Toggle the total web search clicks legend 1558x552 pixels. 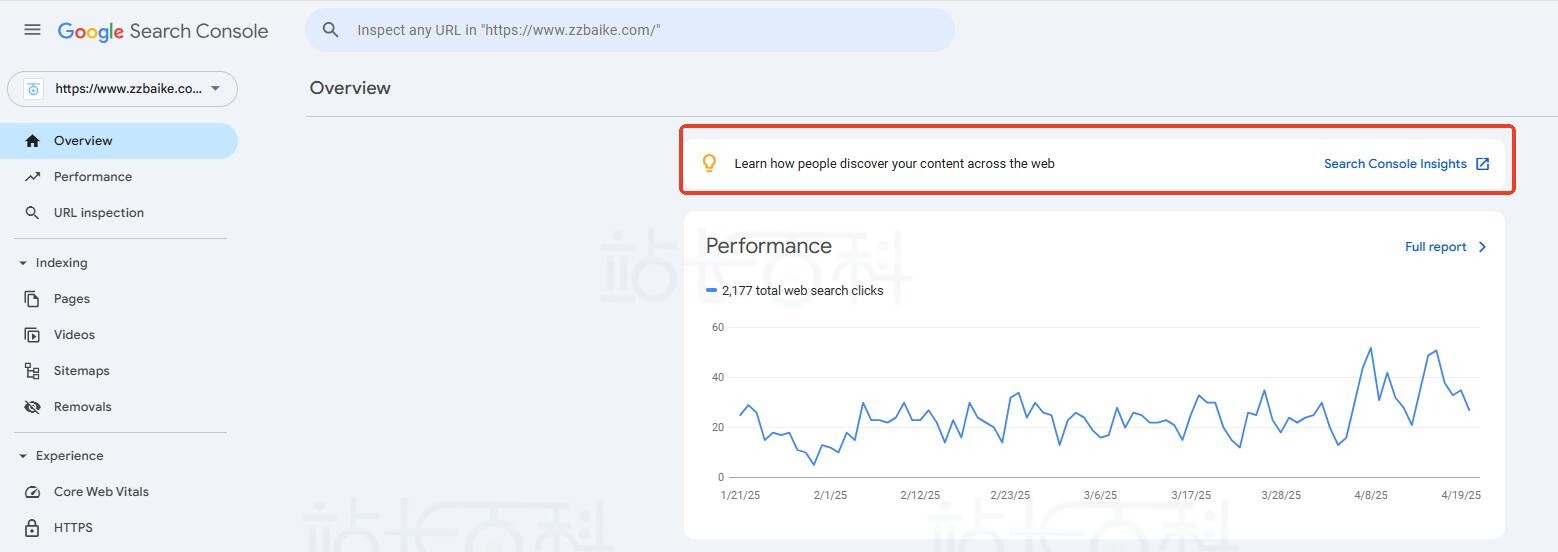point(795,291)
